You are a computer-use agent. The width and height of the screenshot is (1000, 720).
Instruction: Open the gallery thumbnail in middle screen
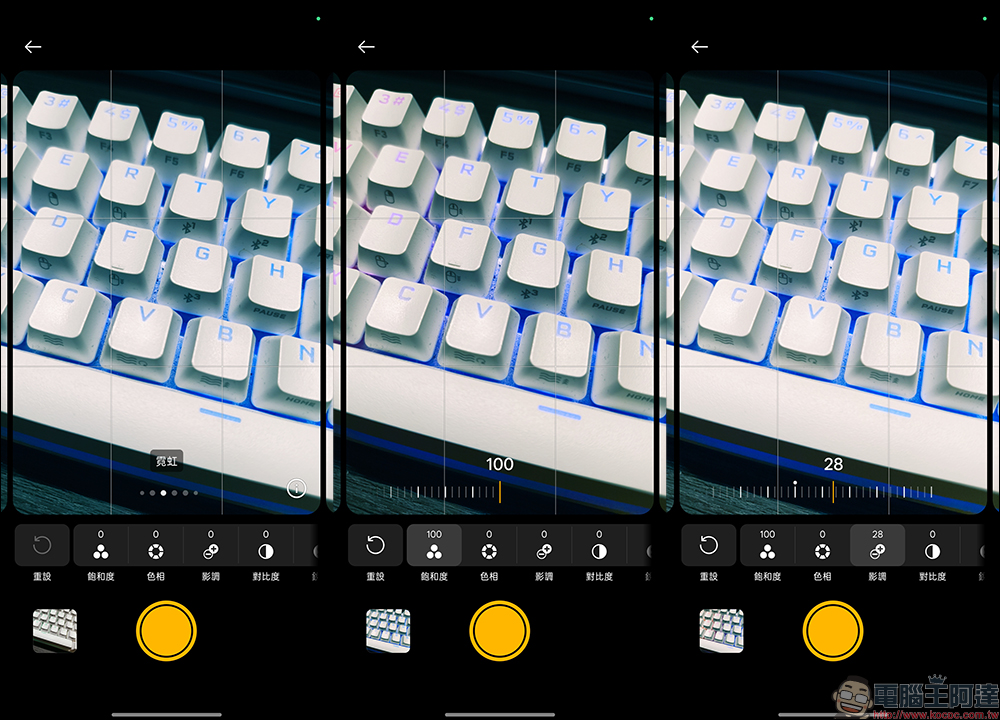point(388,631)
